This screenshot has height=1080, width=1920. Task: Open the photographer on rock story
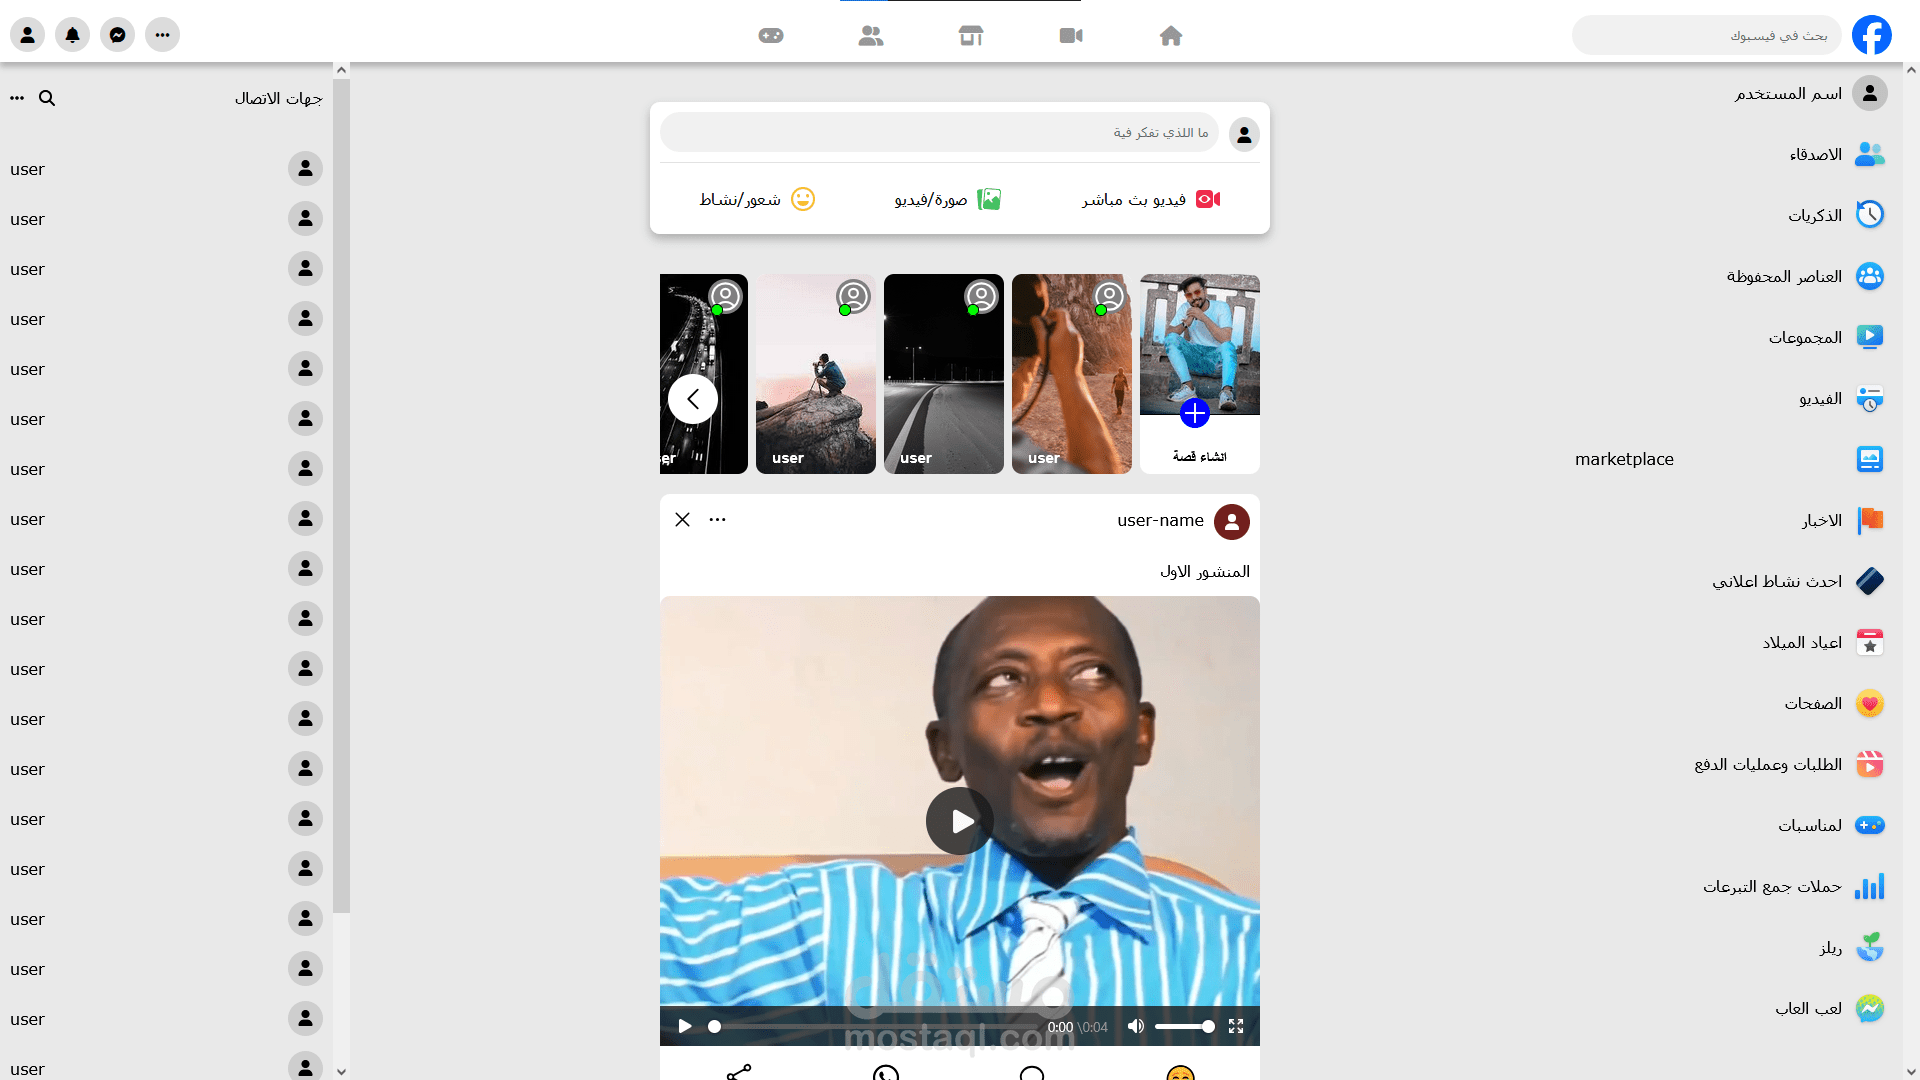816,374
